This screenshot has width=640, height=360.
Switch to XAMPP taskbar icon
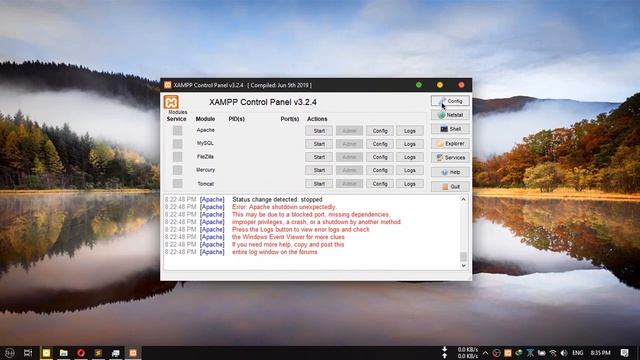click(x=133, y=353)
